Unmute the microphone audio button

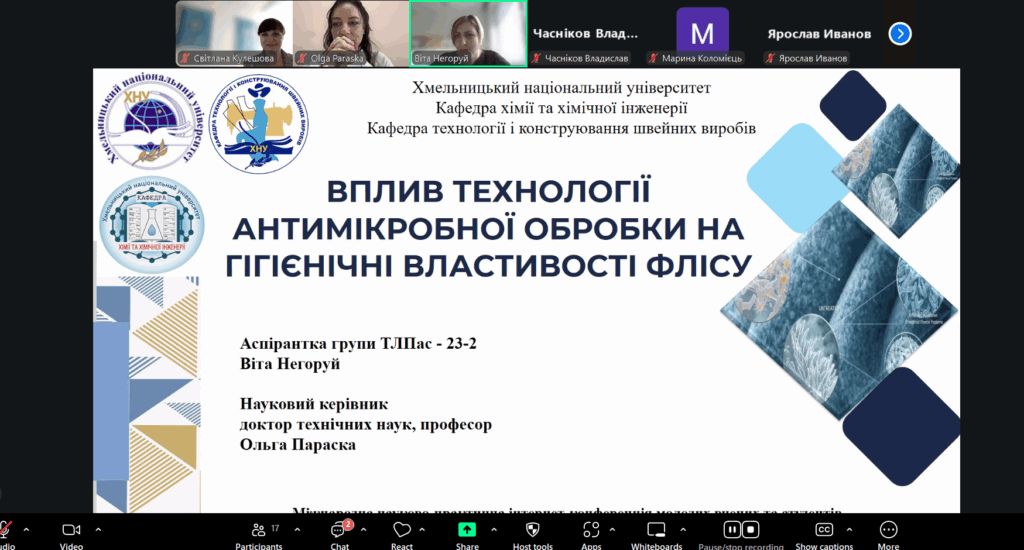click(5, 530)
